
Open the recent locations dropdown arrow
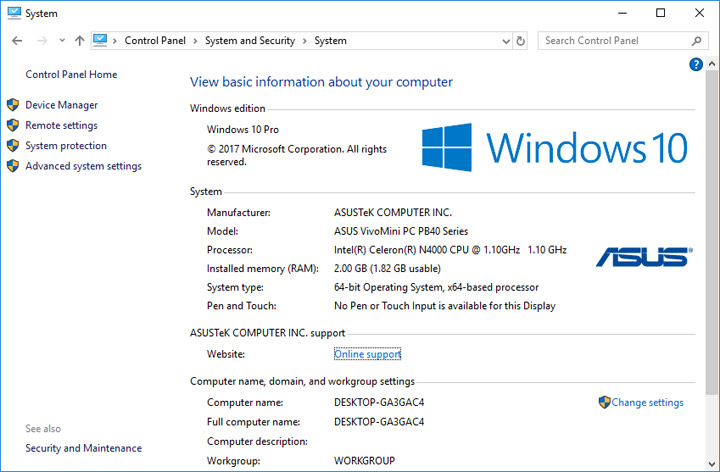point(62,40)
